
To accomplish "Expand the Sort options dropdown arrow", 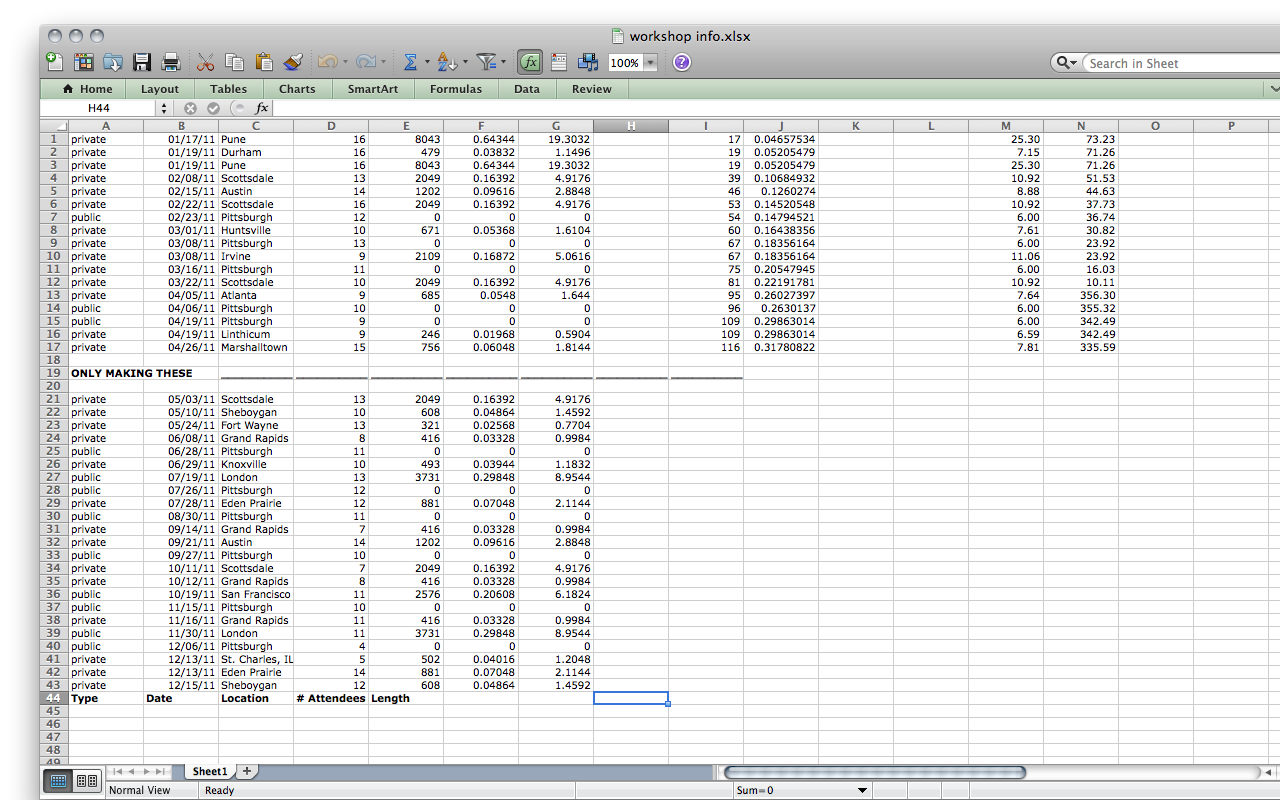I will (464, 62).
